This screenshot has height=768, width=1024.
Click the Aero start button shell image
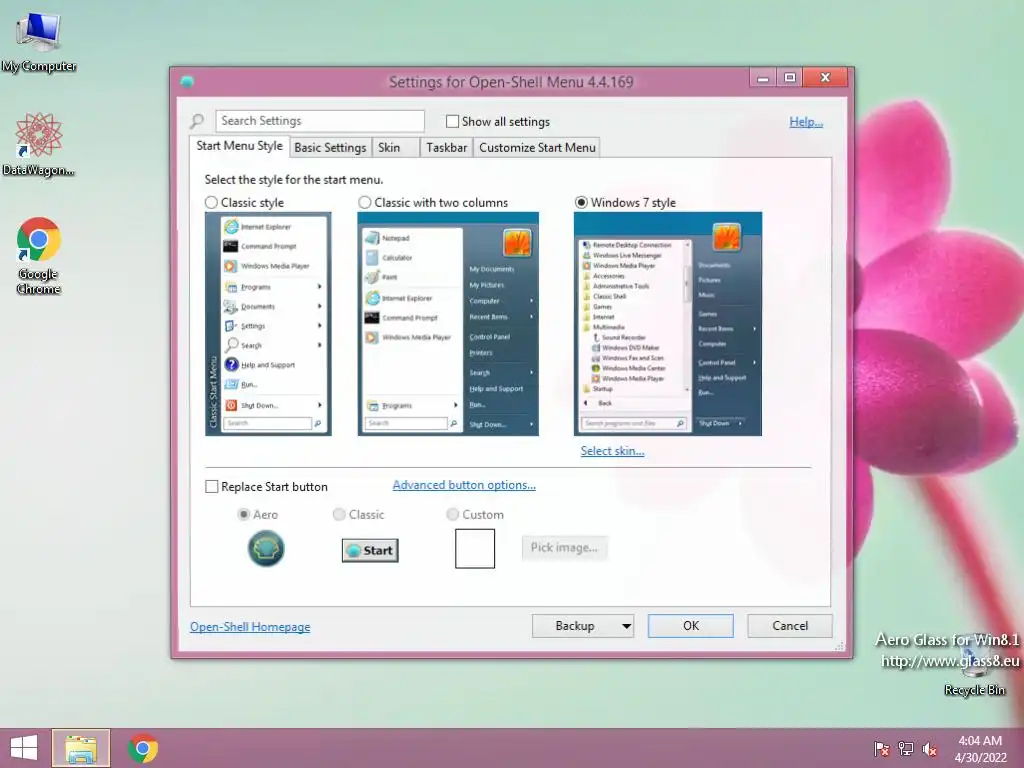tap(266, 549)
